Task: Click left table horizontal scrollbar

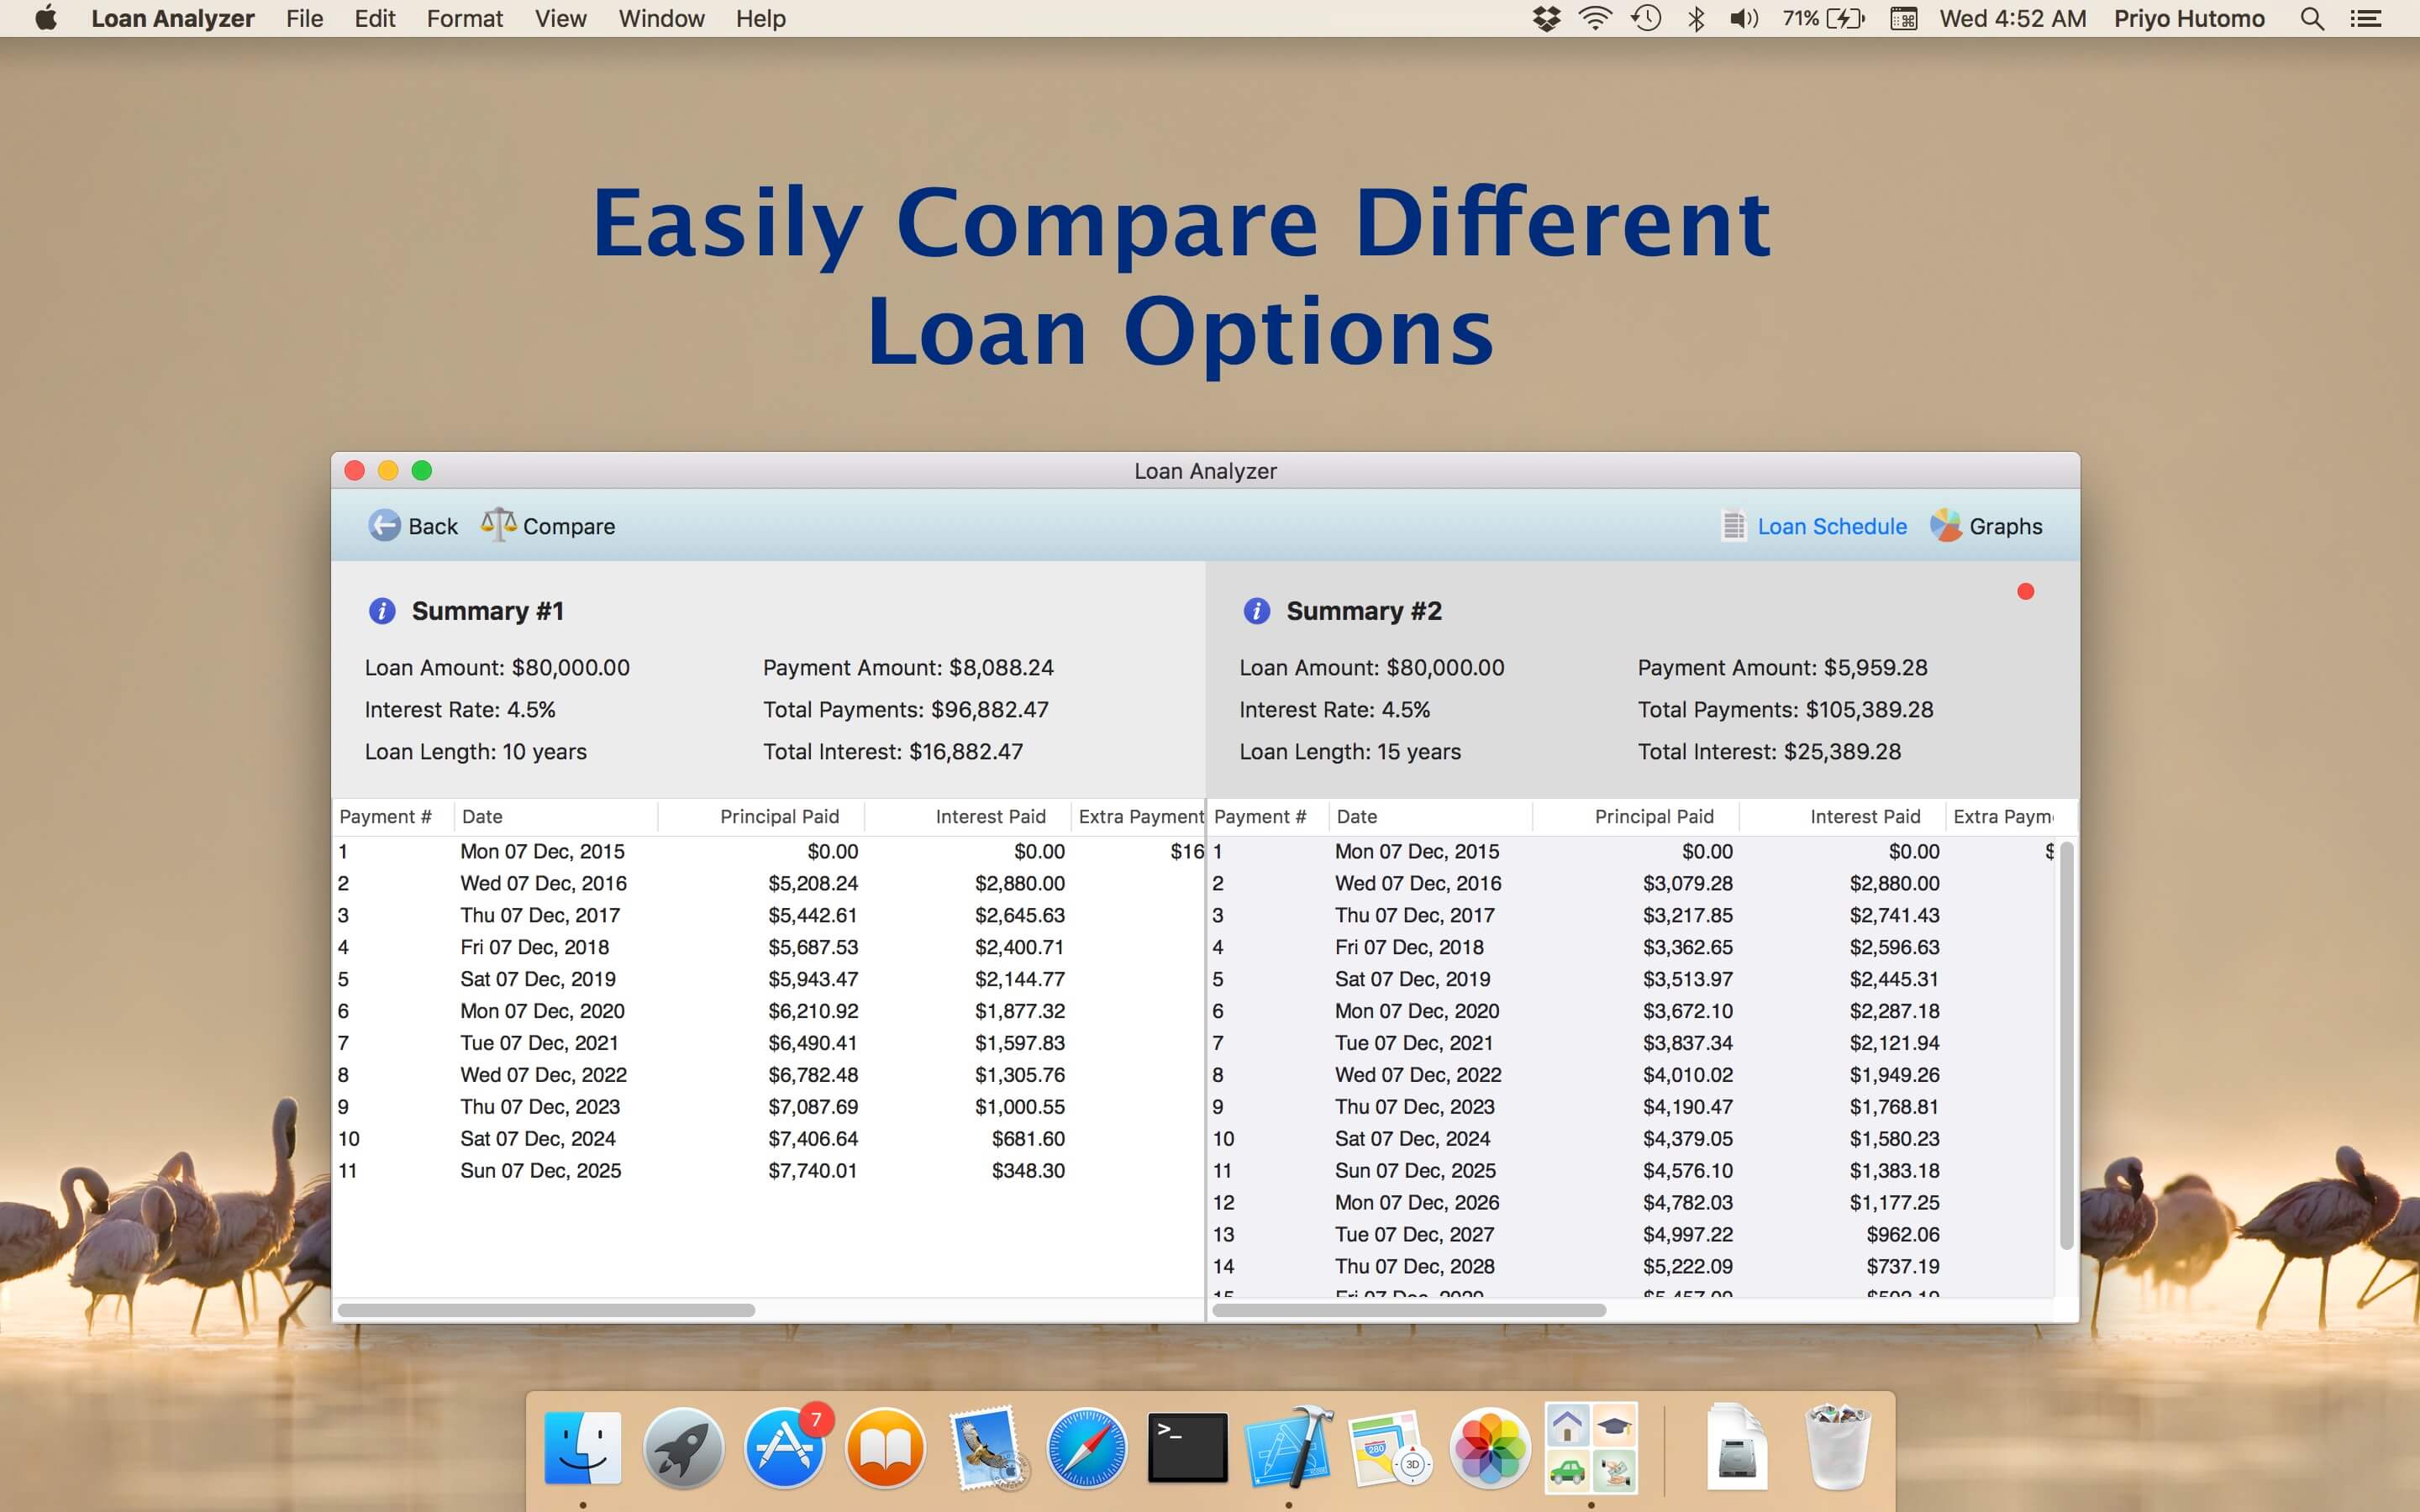Action: point(546,1310)
